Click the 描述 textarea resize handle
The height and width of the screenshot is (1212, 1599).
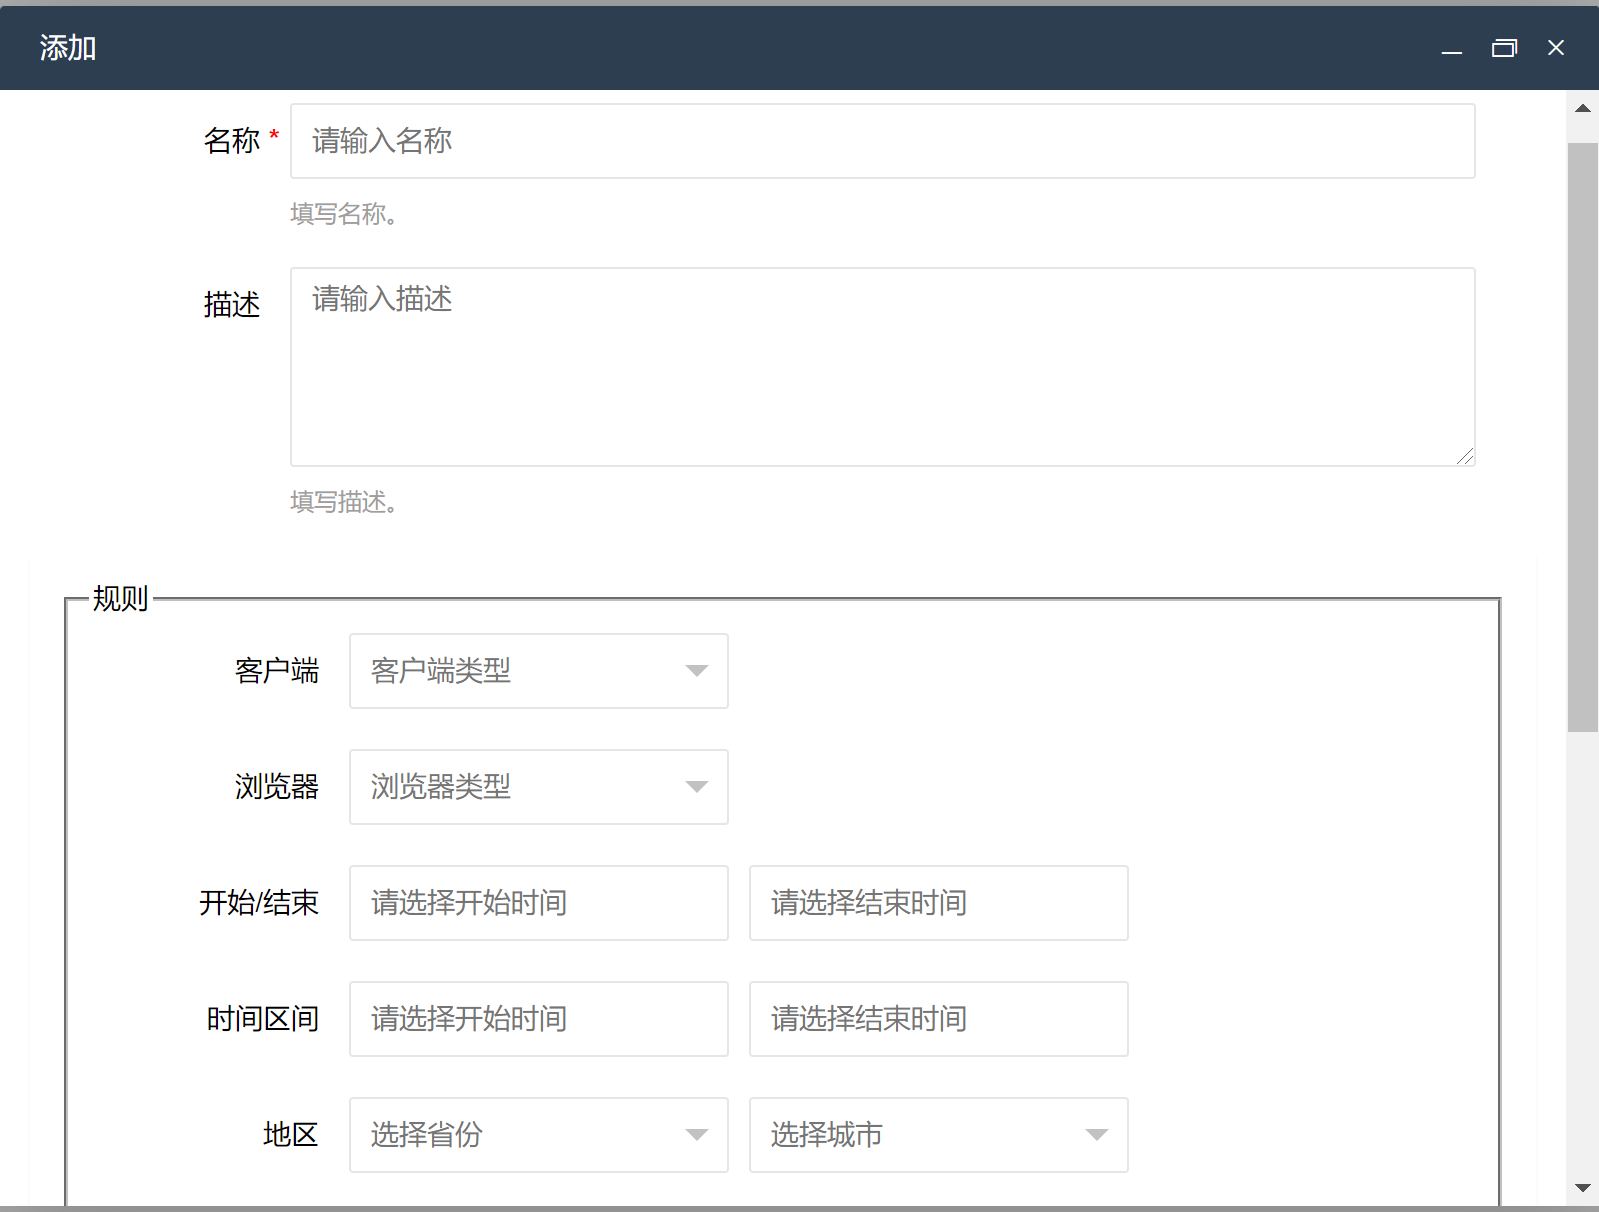pyautogui.click(x=1465, y=457)
